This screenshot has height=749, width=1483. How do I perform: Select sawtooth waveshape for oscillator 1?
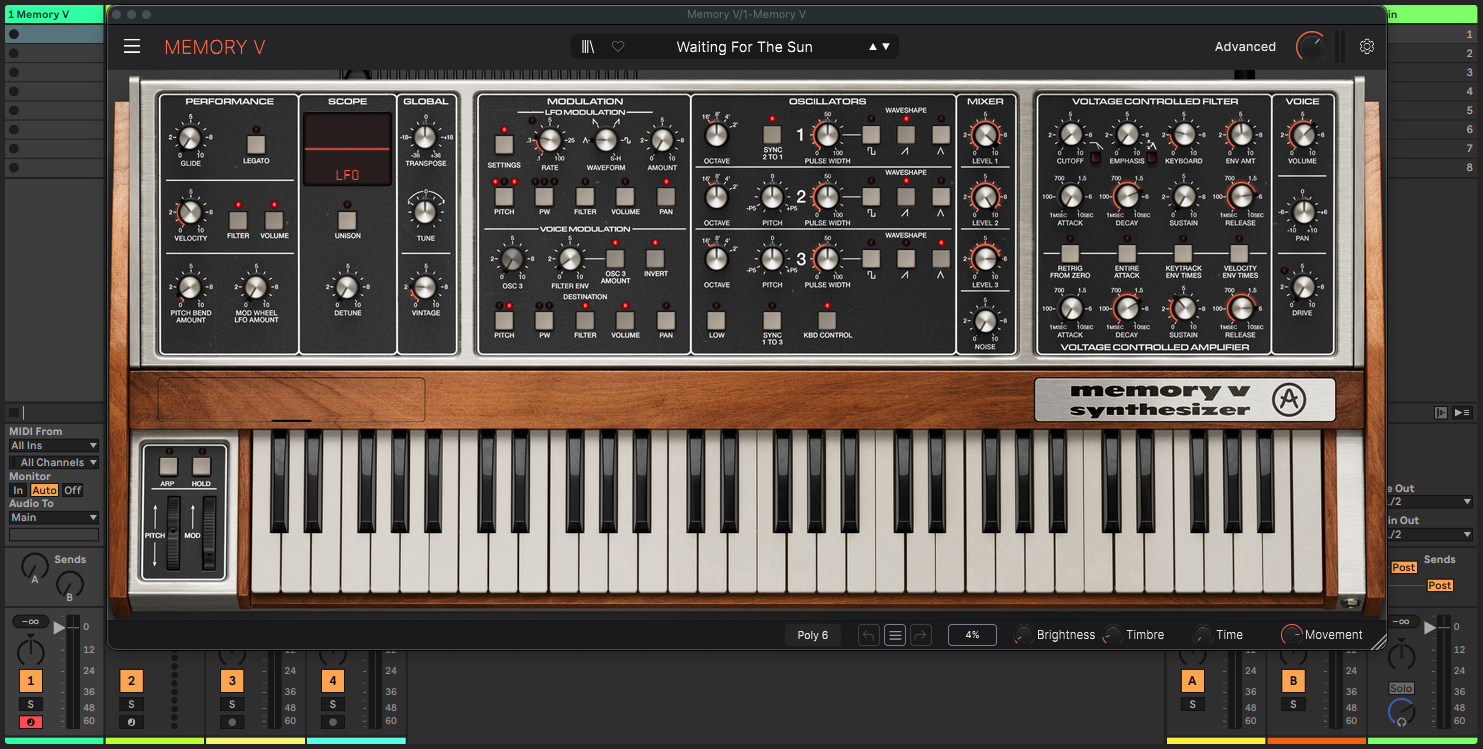(x=906, y=134)
